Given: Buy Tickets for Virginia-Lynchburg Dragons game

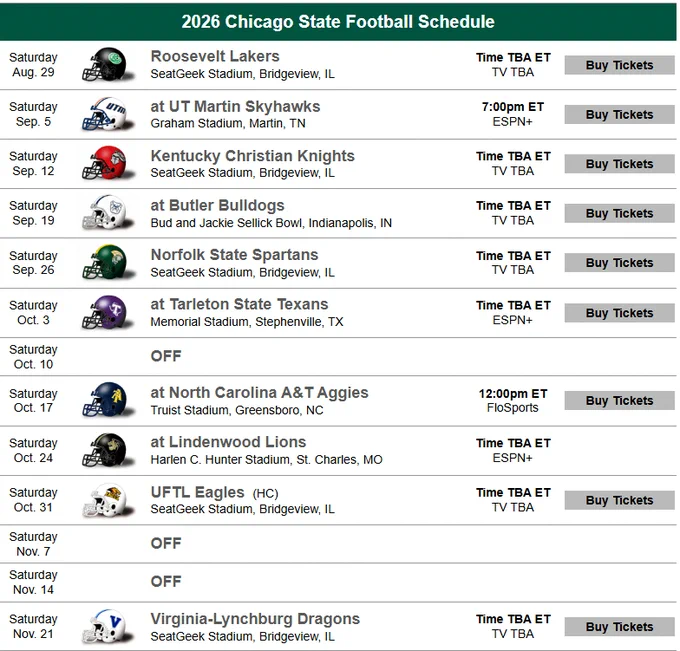Looking at the screenshot, I should click(619, 627).
